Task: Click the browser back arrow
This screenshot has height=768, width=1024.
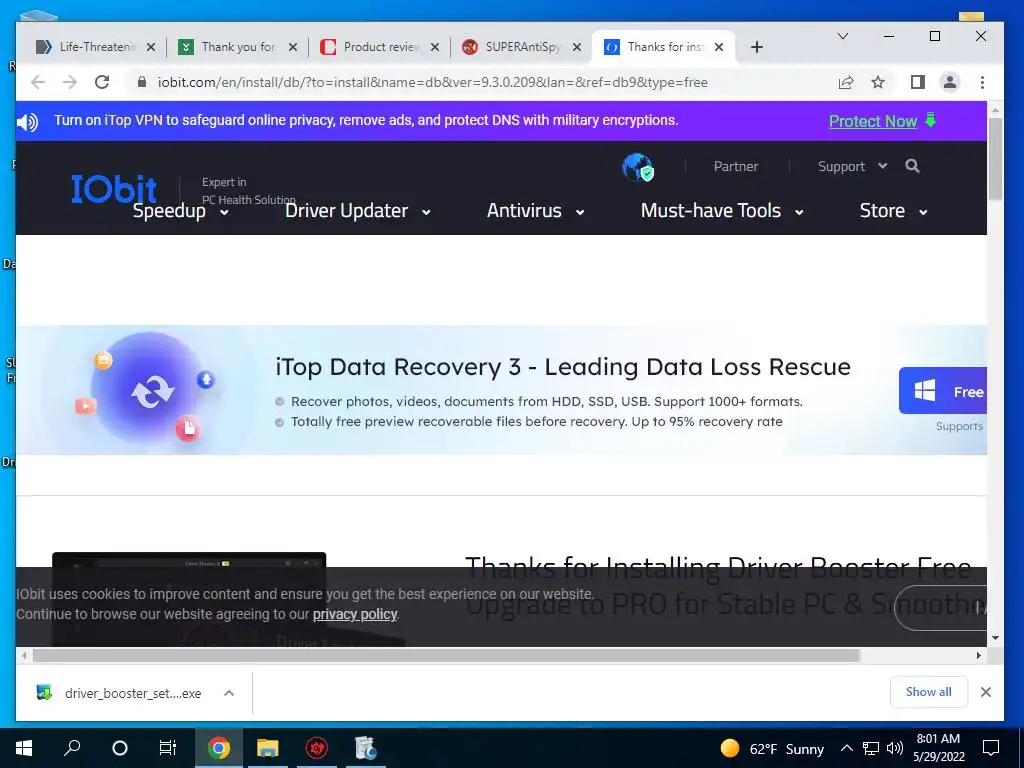Action: [x=38, y=82]
